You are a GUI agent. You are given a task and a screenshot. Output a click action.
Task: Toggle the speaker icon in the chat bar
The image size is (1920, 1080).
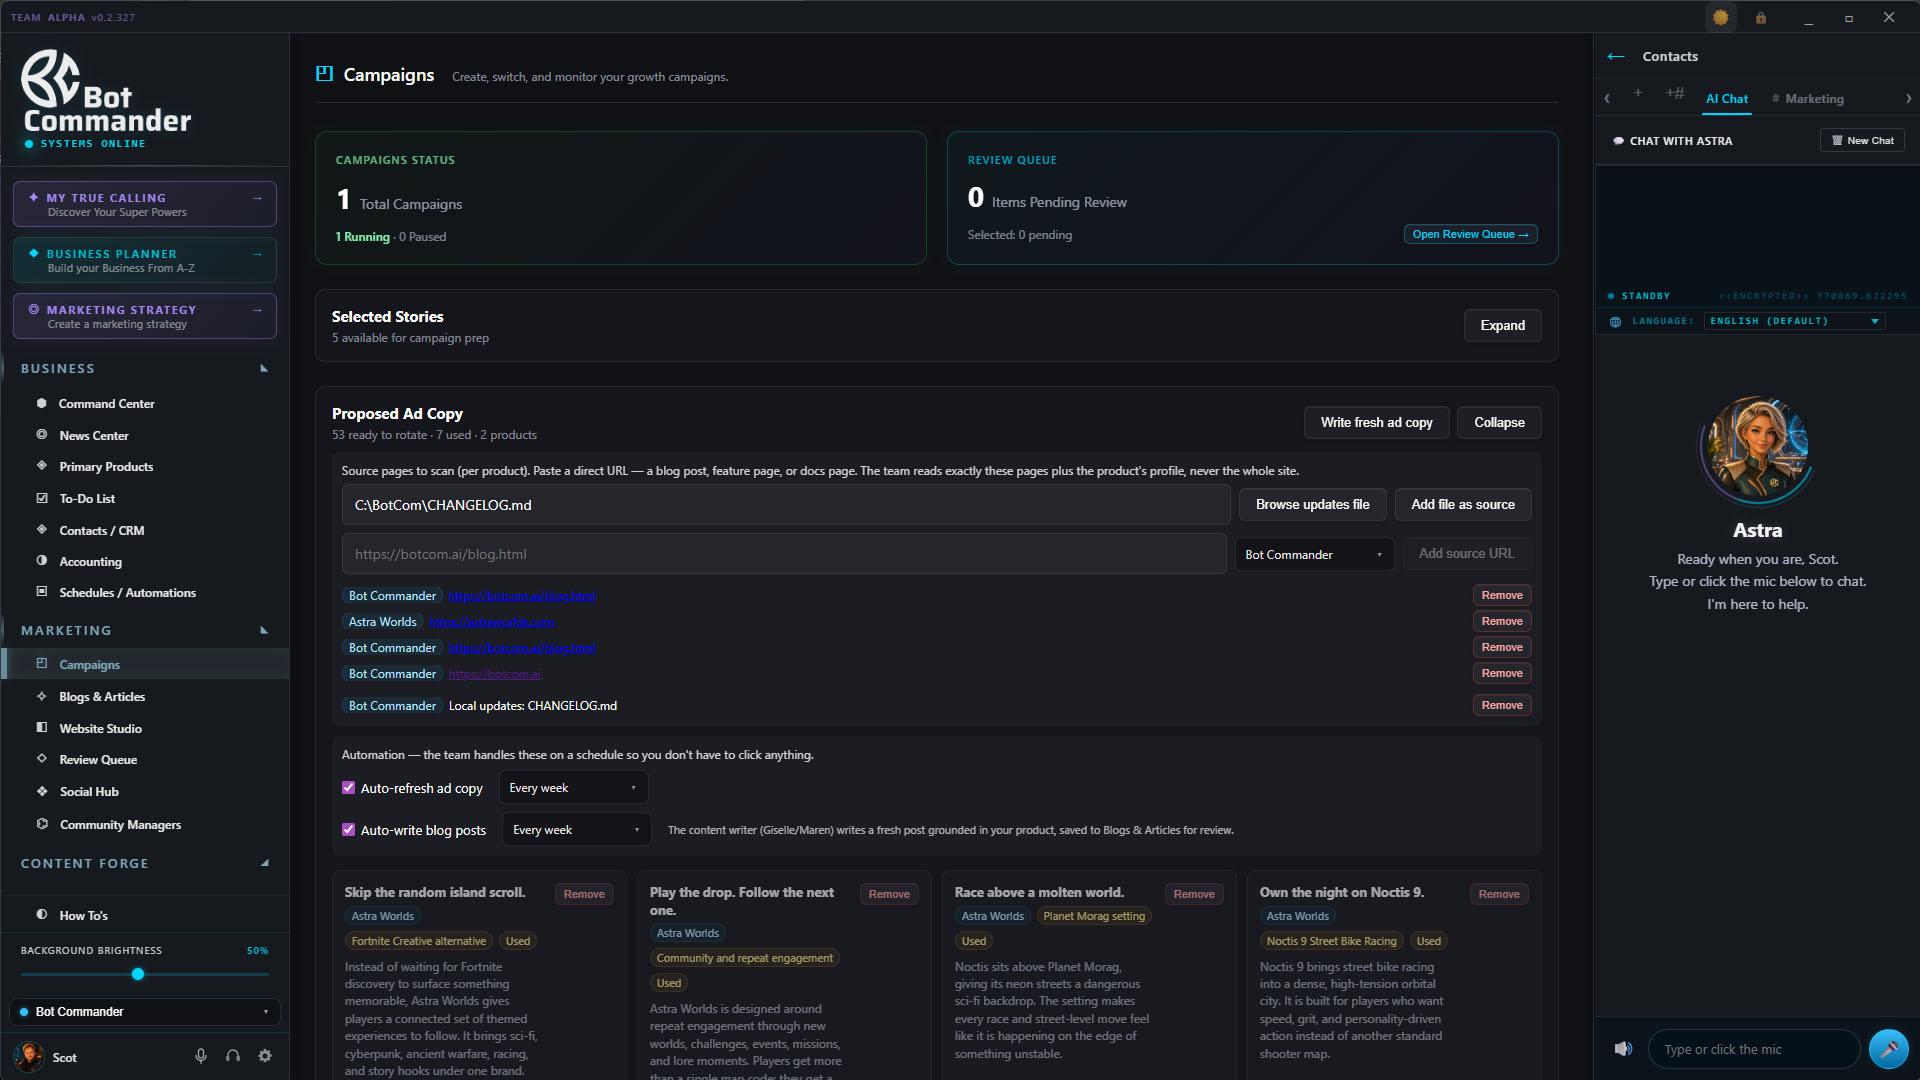[x=1623, y=1049]
